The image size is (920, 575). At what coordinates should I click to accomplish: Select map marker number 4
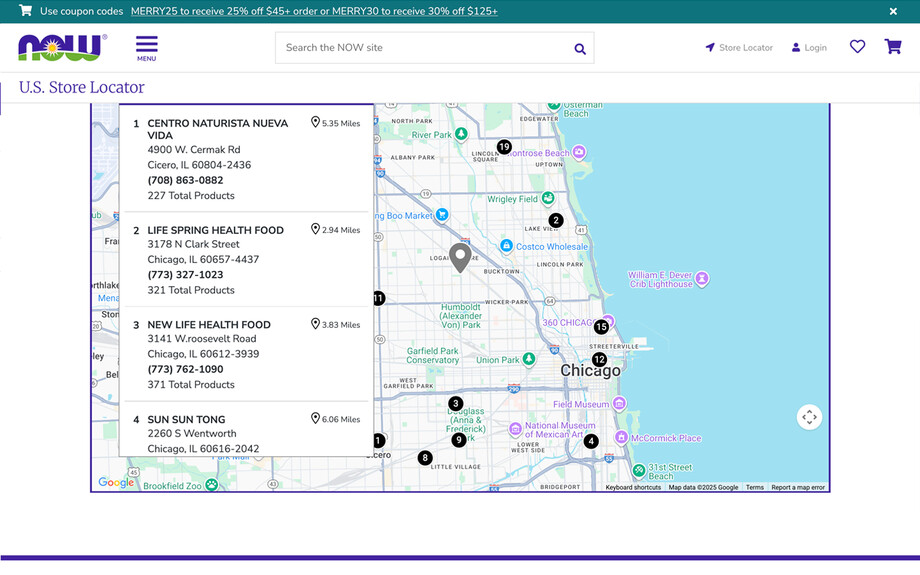click(591, 441)
